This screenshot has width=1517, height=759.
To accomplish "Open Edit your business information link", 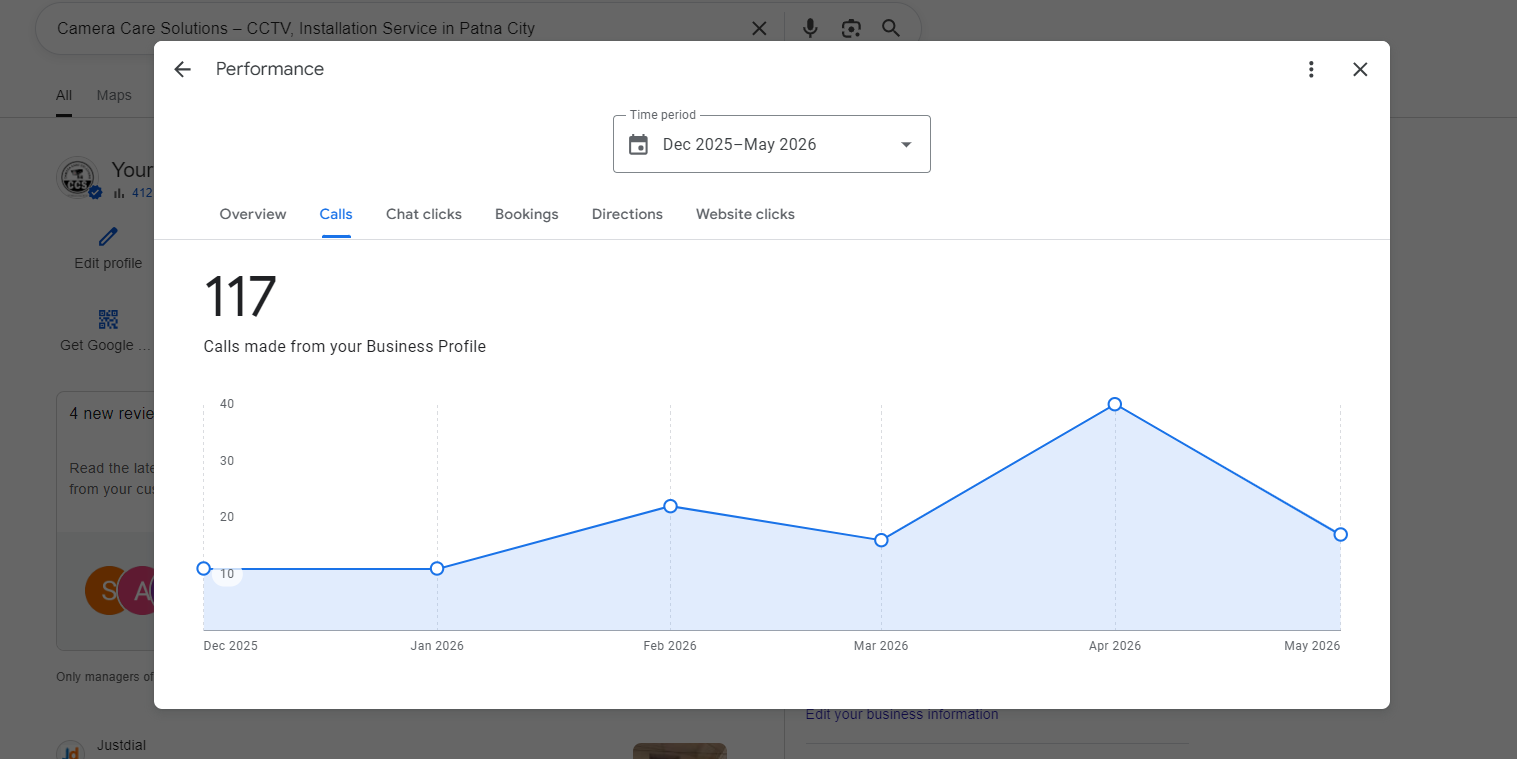I will pos(902,714).
